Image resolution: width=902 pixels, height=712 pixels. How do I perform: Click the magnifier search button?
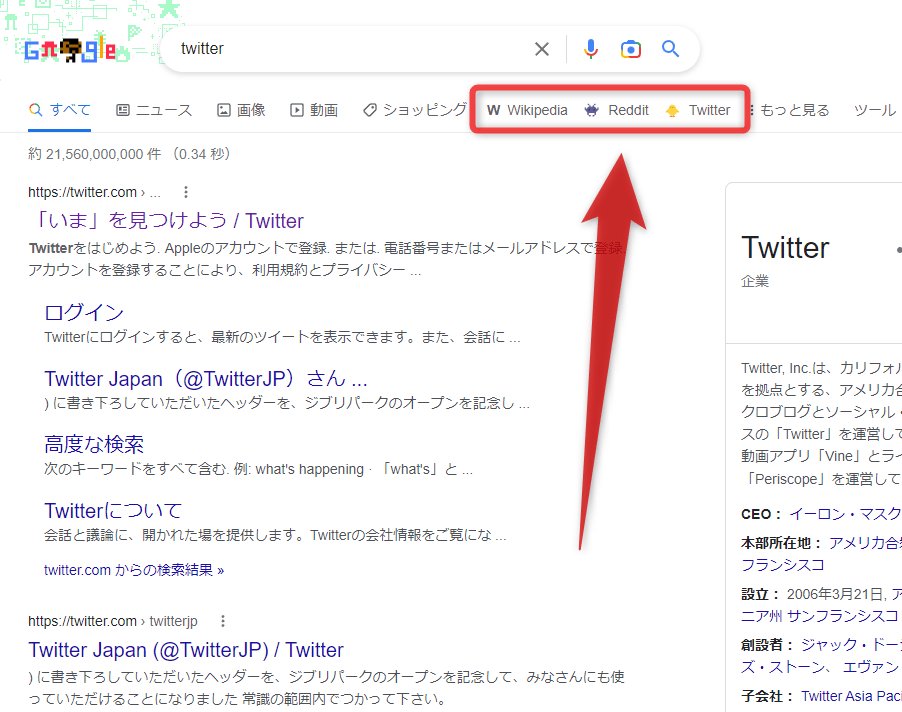671,49
